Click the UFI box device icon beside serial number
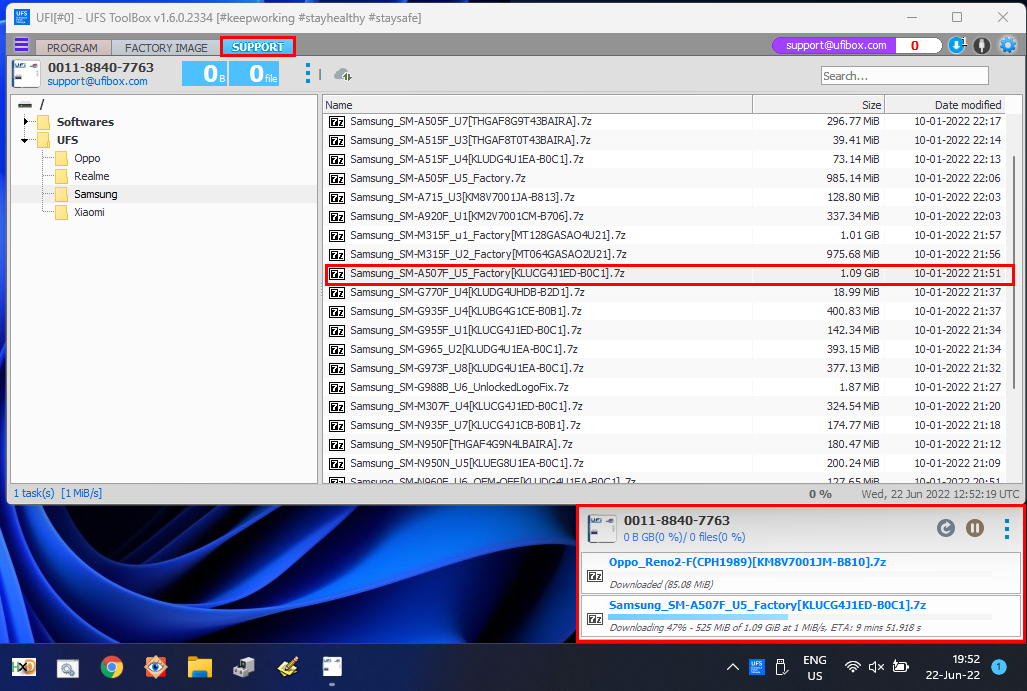1027x691 pixels. pyautogui.click(x=26, y=74)
